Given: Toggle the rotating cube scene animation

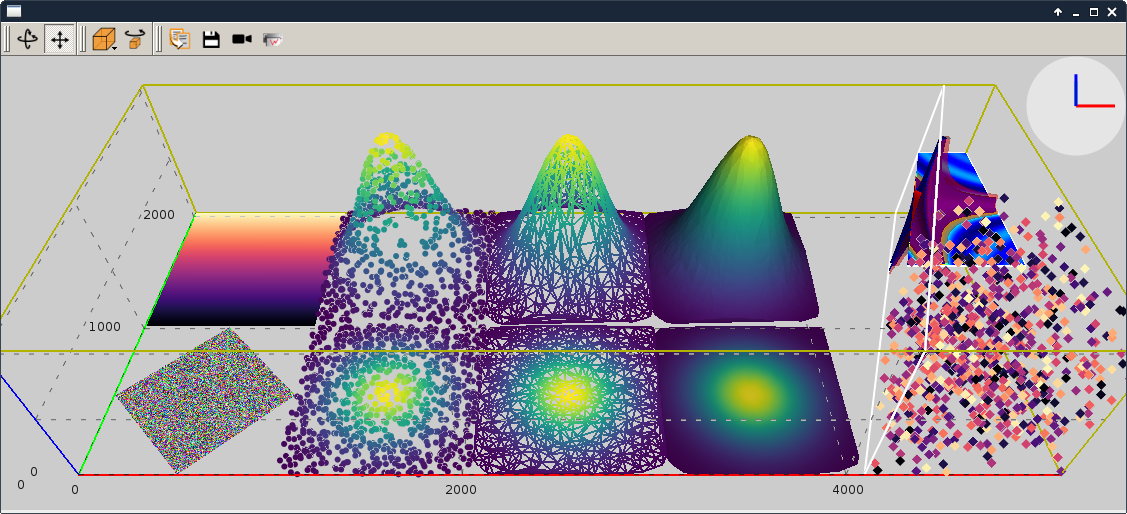Looking at the screenshot, I should pyautogui.click(x=136, y=39).
